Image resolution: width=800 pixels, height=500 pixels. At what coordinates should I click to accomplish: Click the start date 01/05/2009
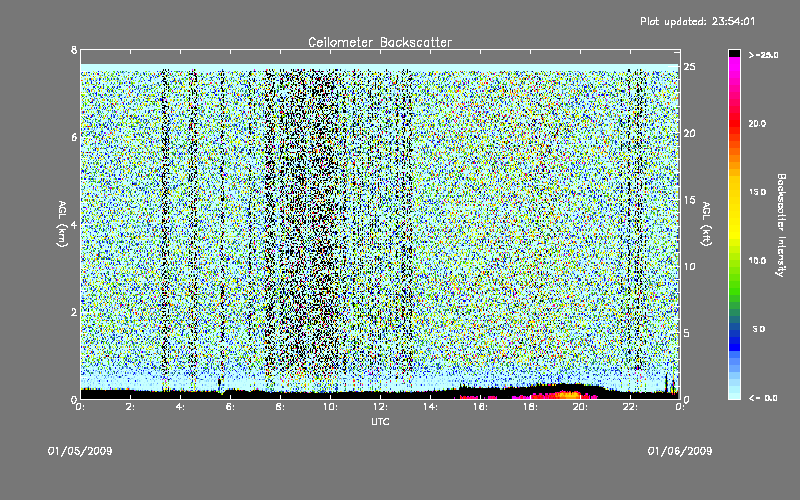80,451
